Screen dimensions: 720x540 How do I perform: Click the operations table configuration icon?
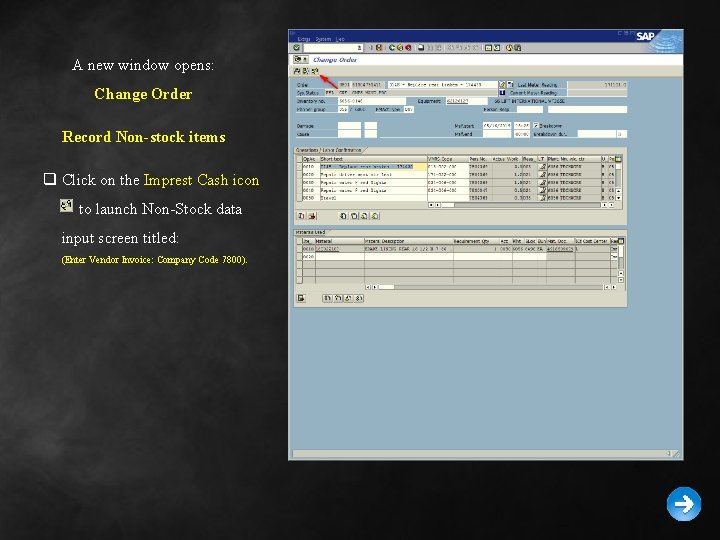(x=619, y=159)
